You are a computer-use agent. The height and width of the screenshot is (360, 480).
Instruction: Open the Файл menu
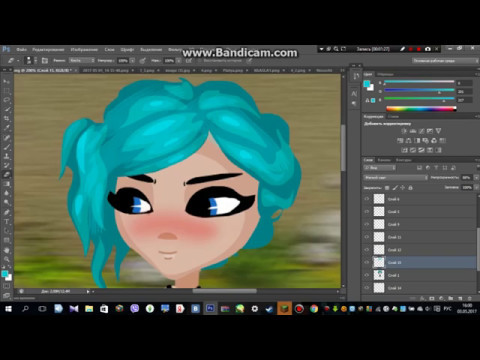(x=22, y=49)
